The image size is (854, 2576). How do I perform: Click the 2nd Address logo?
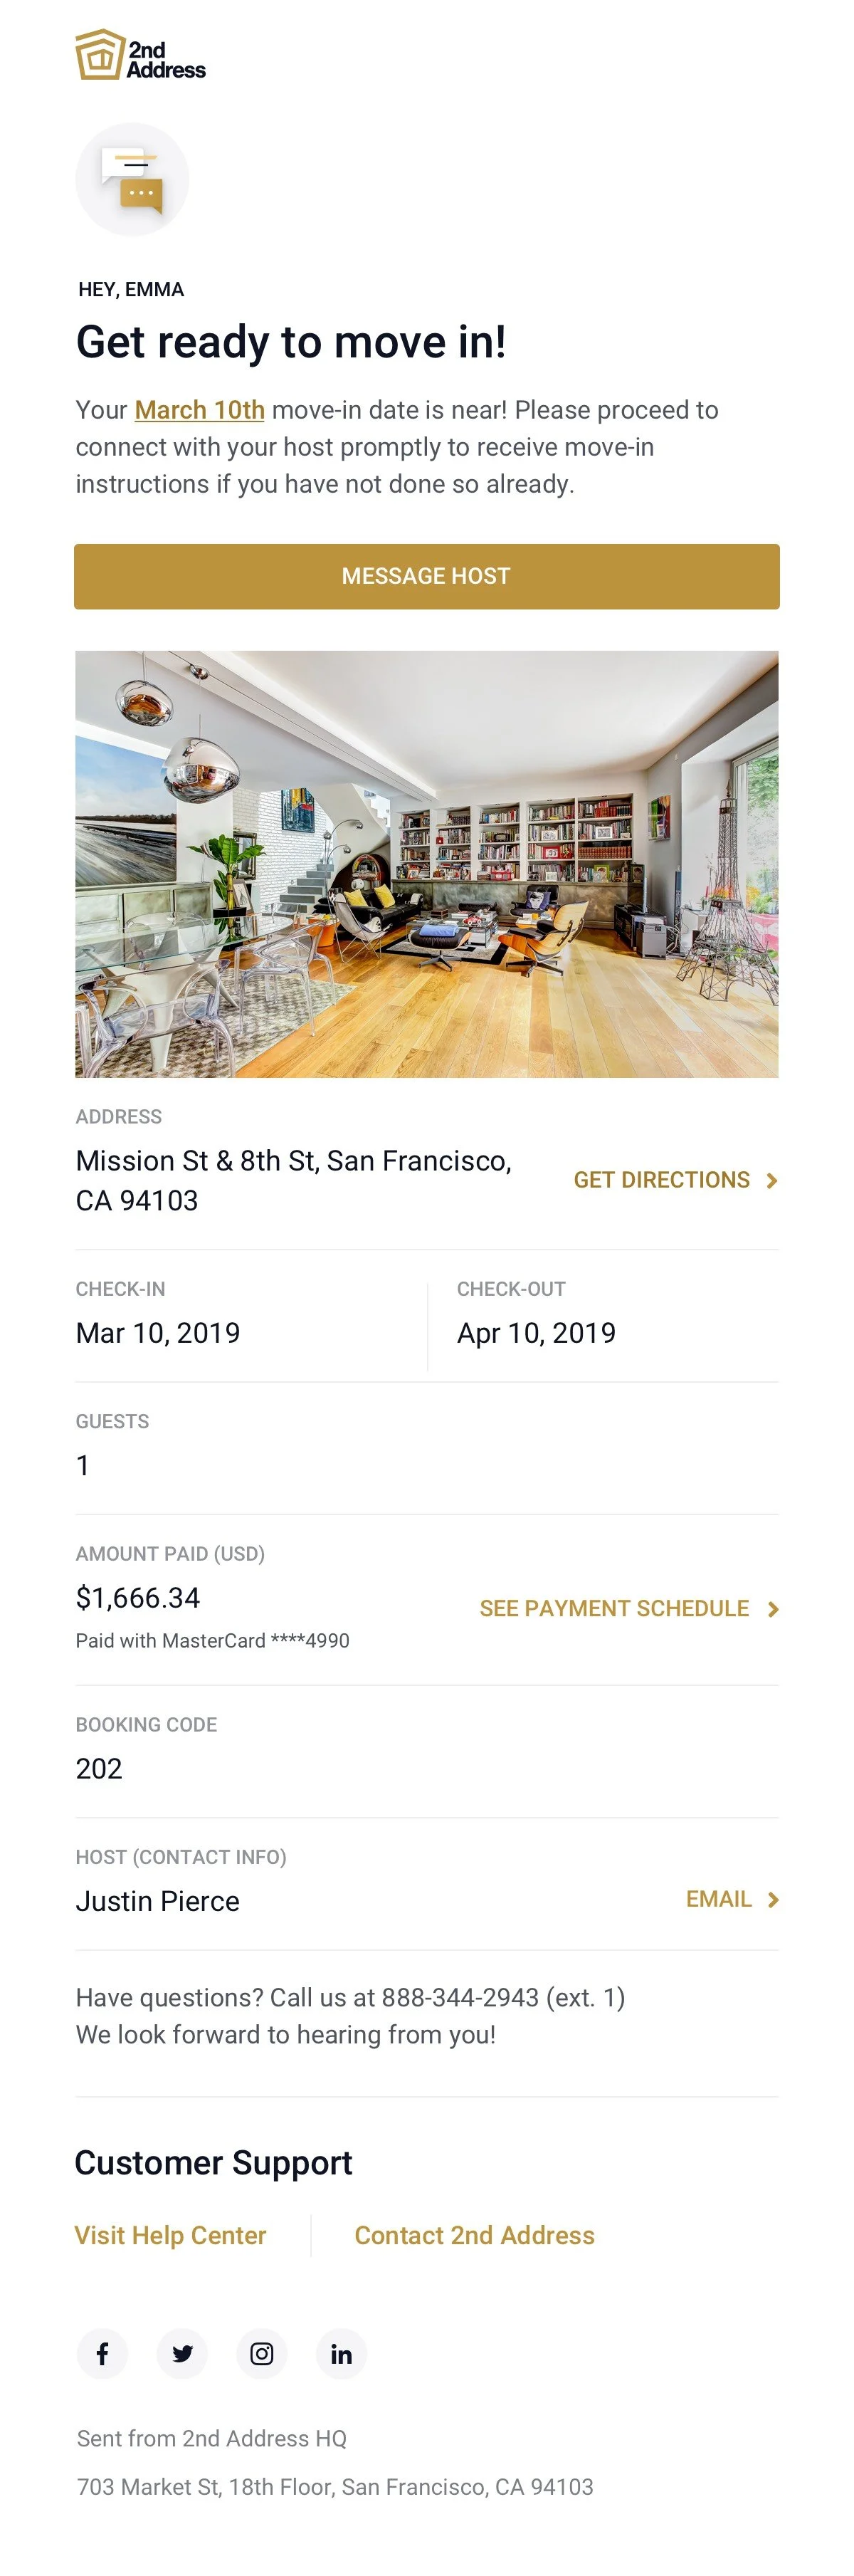coord(140,55)
